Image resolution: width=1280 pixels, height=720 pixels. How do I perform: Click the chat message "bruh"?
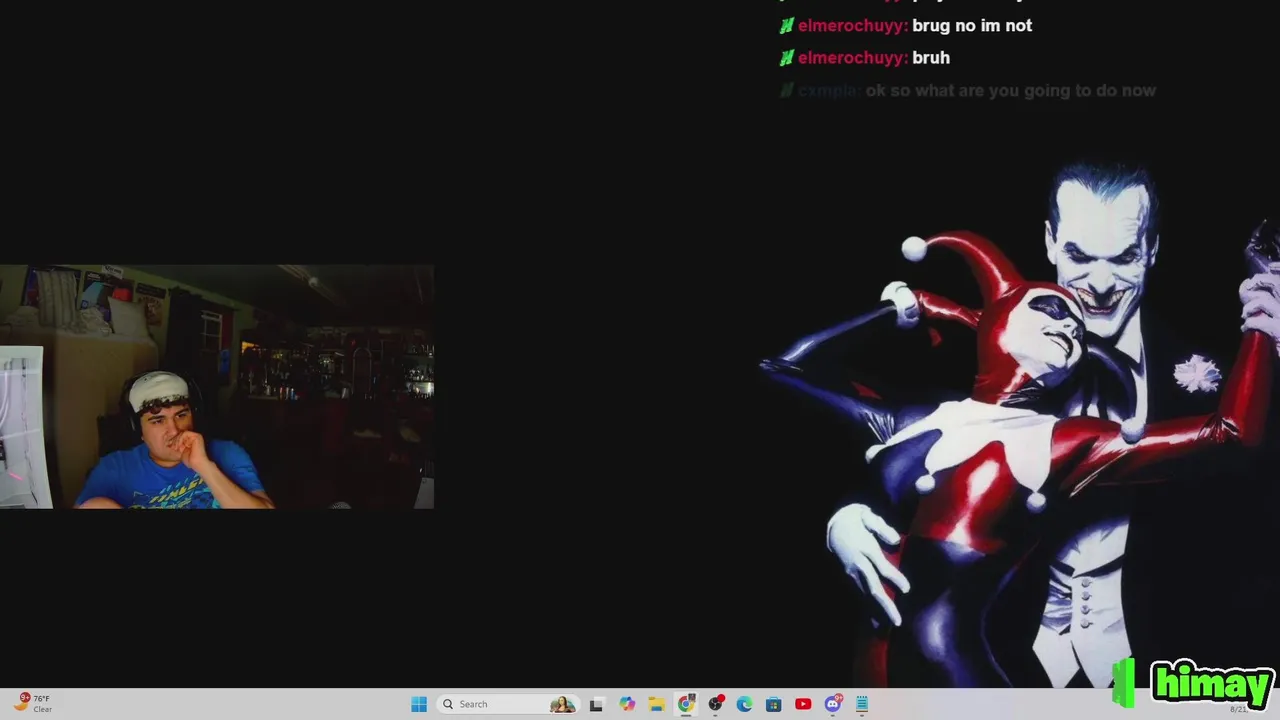coord(931,58)
